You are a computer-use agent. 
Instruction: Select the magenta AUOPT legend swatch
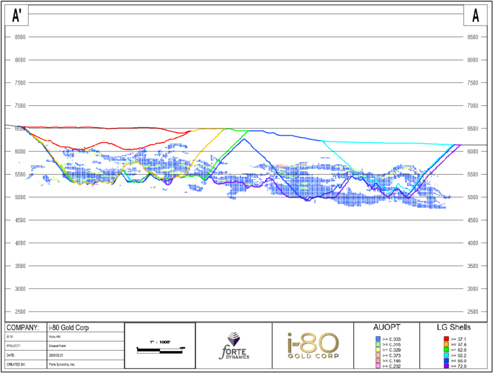click(378, 366)
